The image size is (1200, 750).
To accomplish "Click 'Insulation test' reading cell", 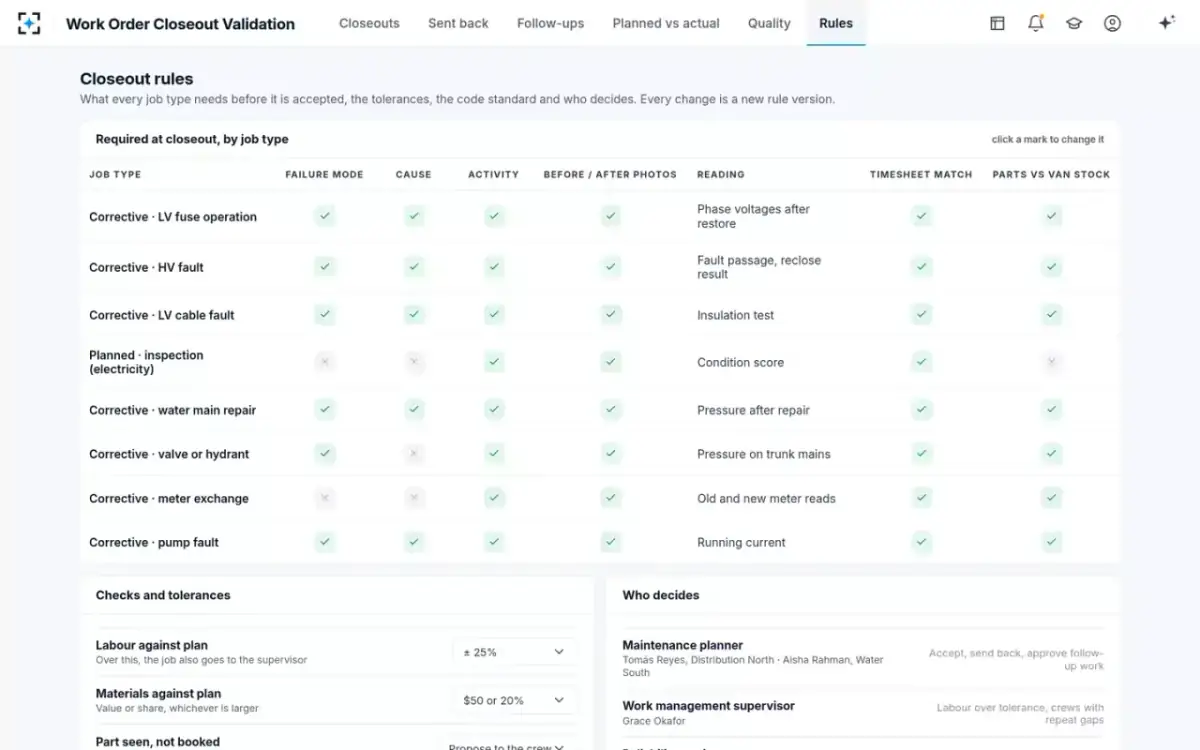I will pyautogui.click(x=735, y=315).
